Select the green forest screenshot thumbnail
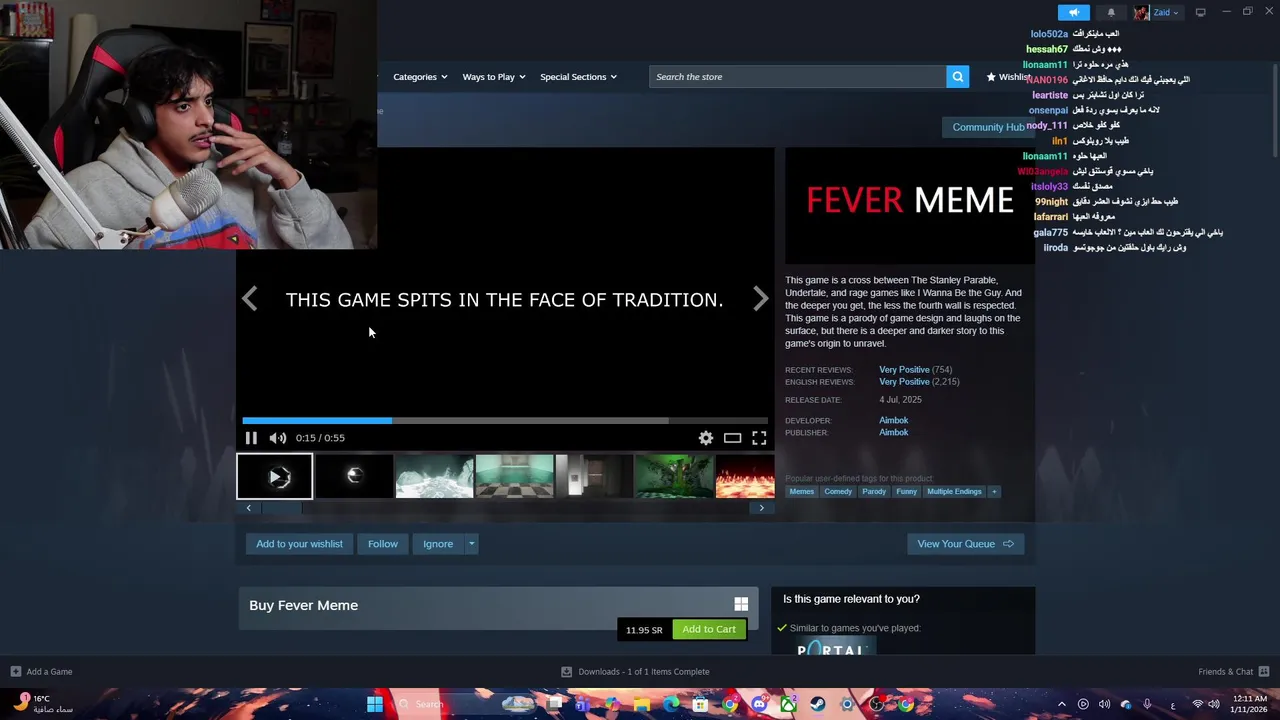This screenshot has width=1280, height=720. [674, 476]
